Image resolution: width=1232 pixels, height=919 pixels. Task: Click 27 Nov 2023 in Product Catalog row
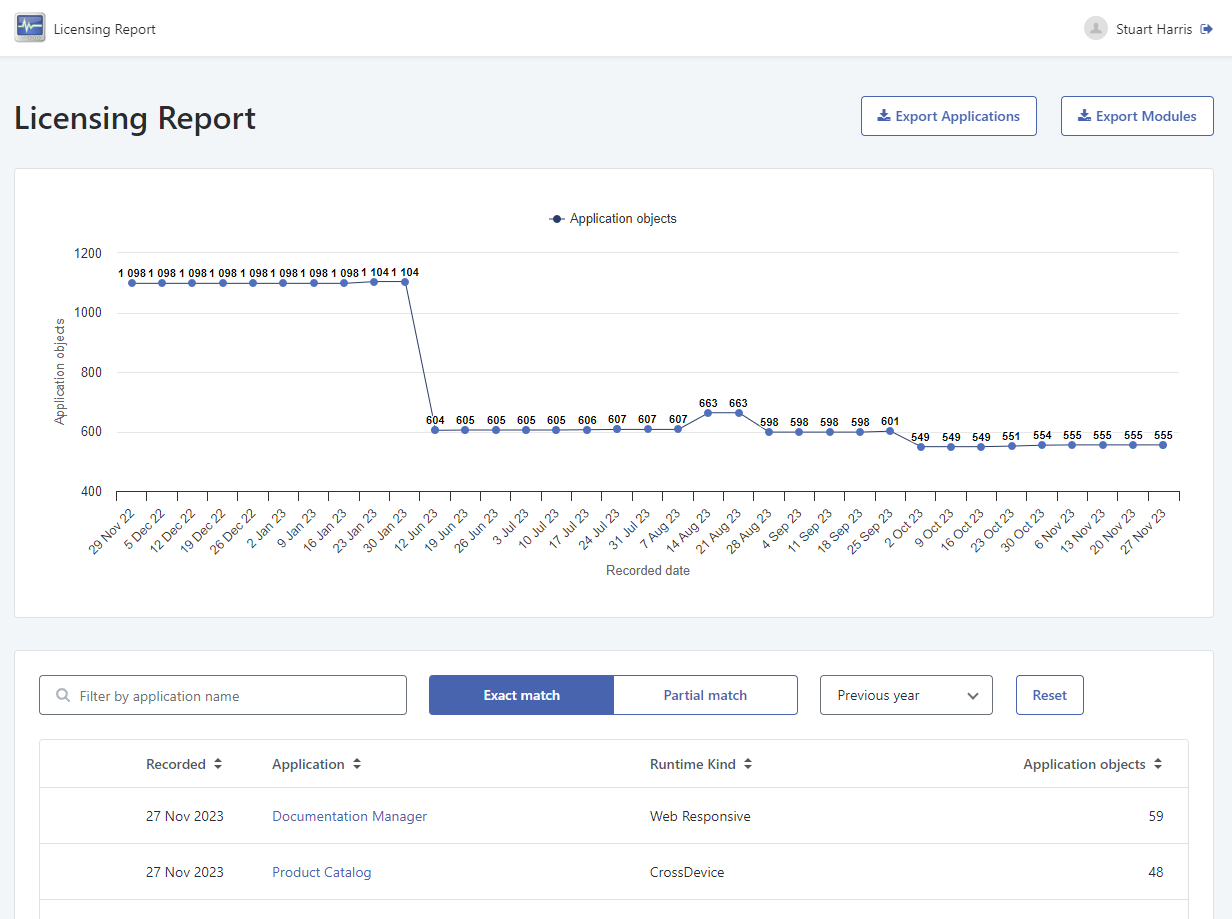pyautogui.click(x=185, y=872)
